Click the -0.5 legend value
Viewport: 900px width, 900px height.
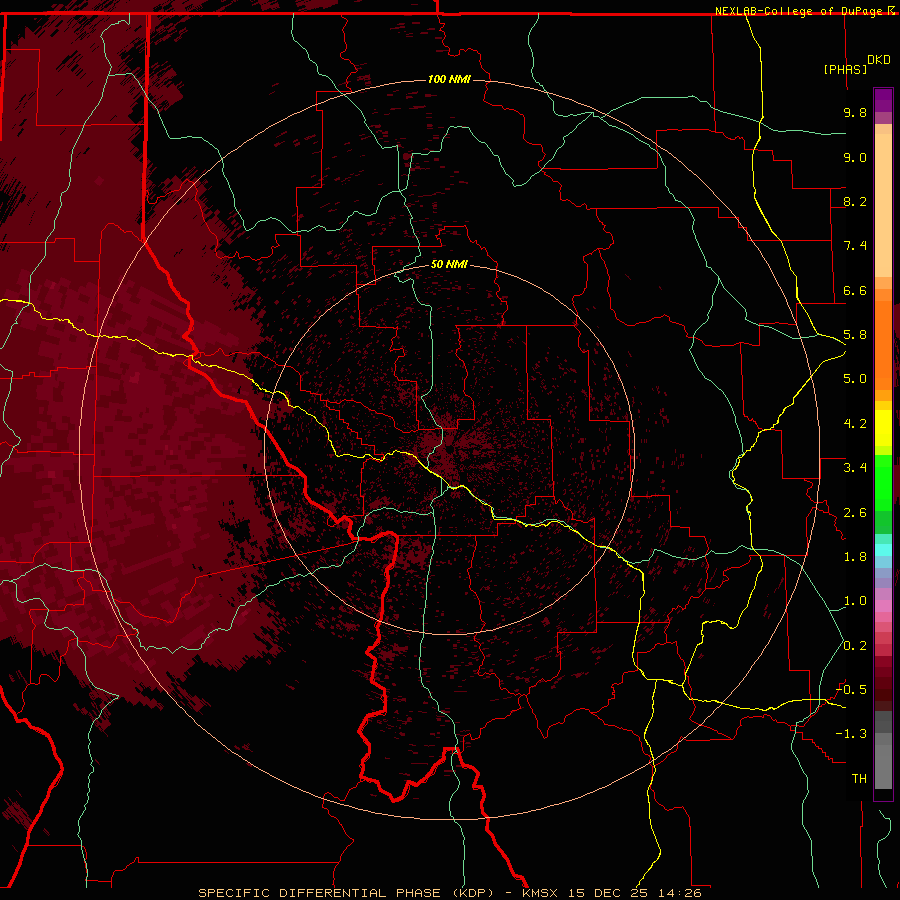pos(851,690)
